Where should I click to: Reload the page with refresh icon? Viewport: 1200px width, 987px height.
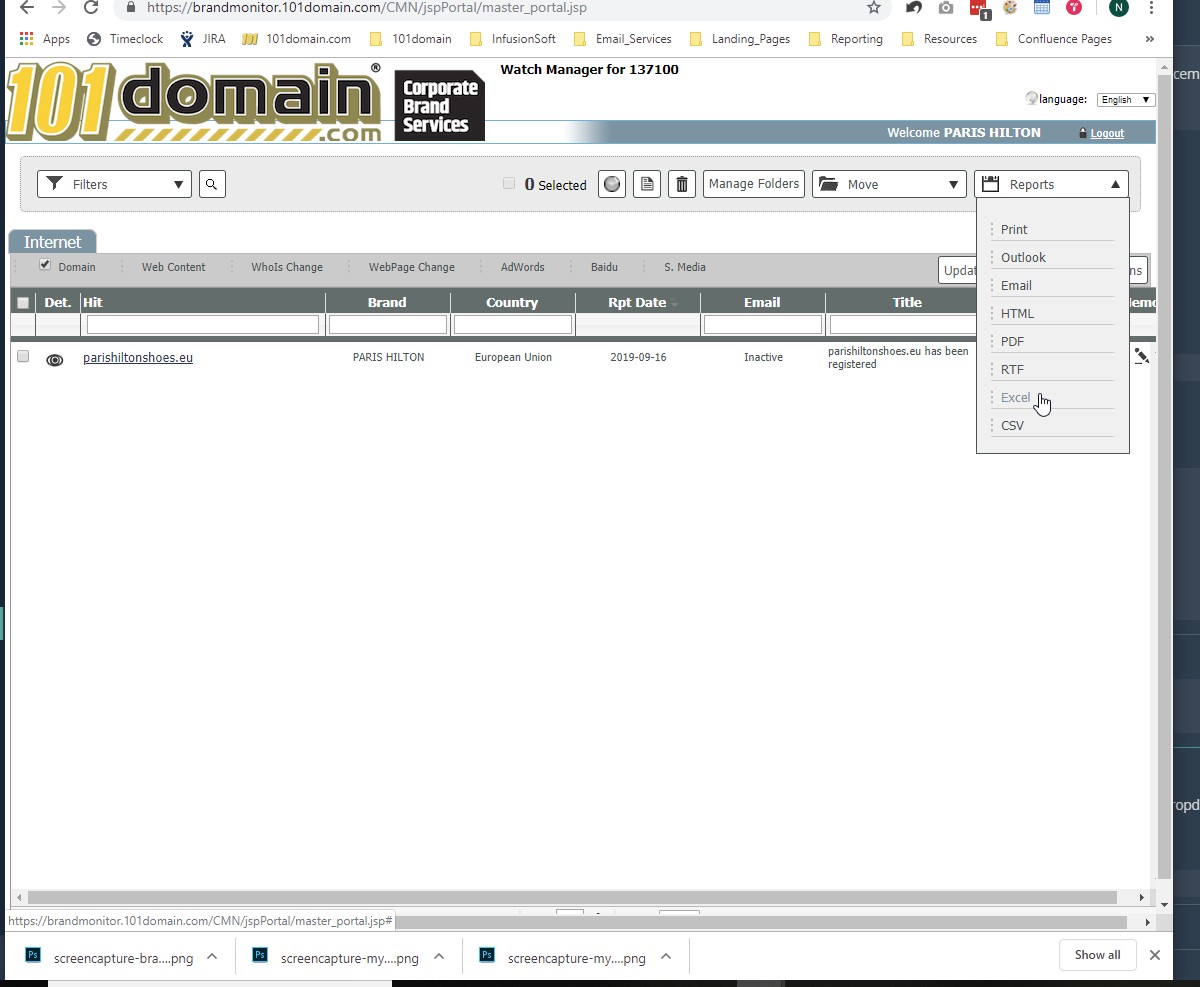91,8
